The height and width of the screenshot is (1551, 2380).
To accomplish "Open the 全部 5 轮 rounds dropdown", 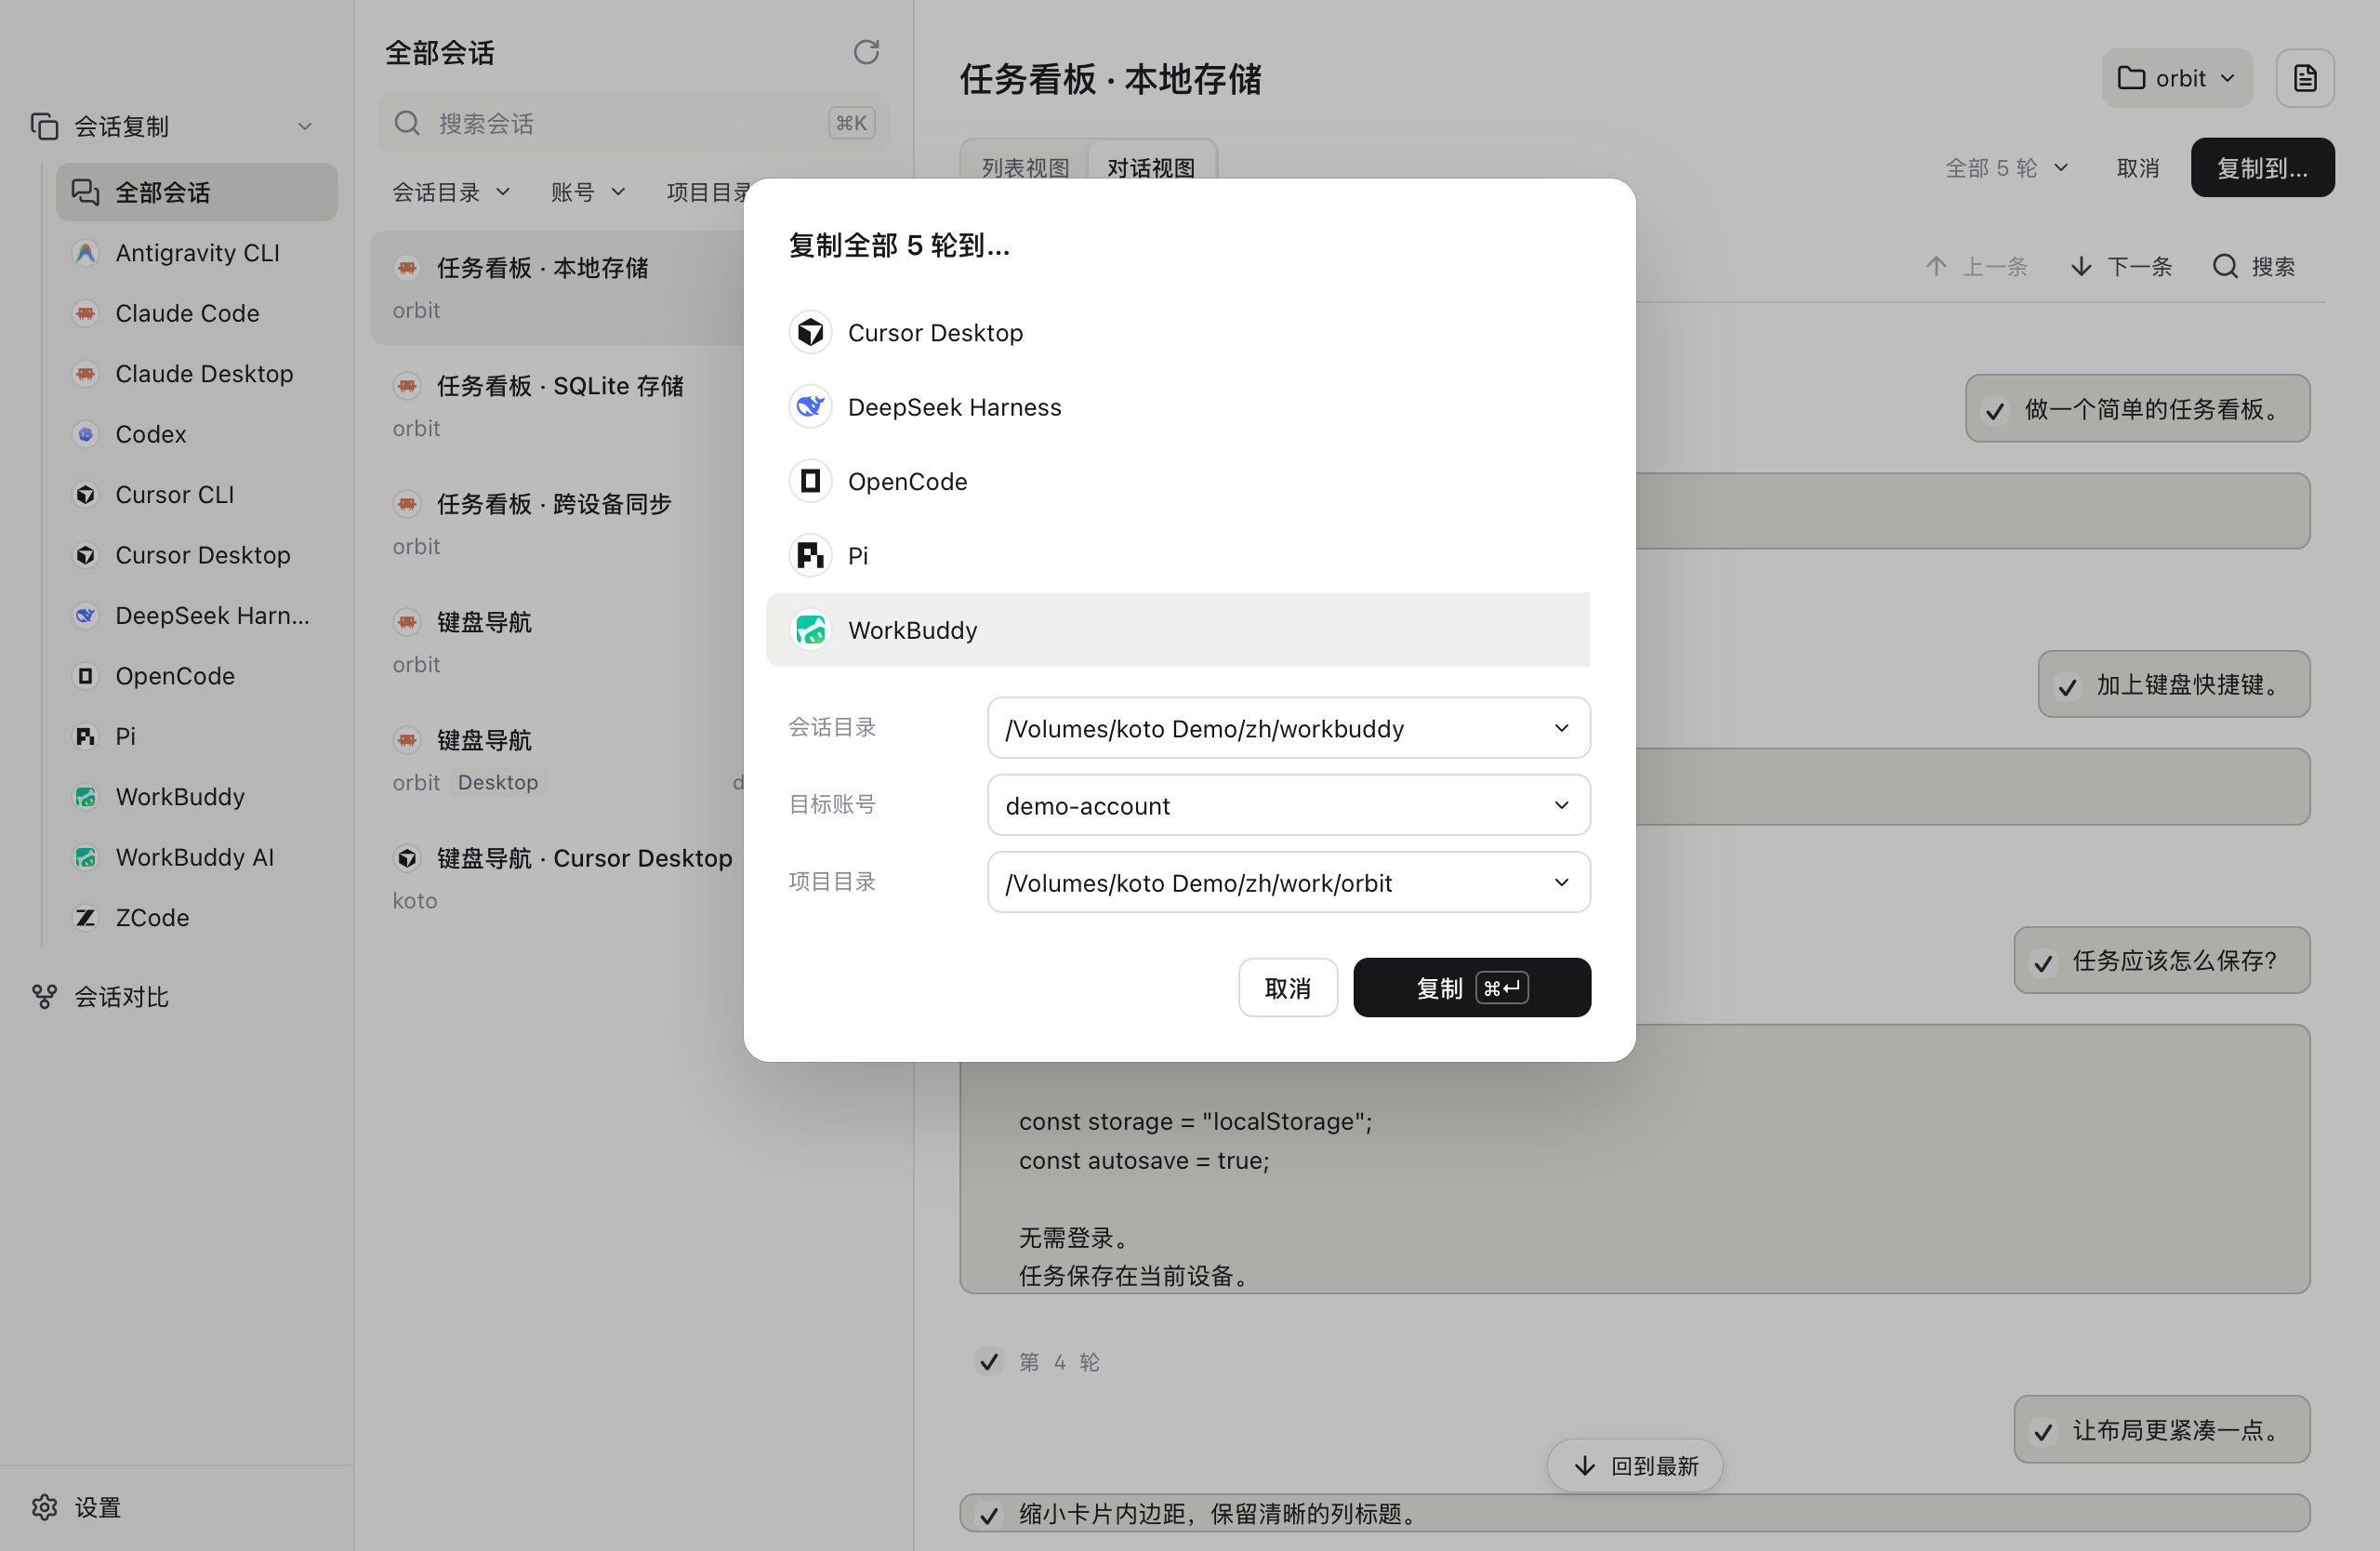I will 2006,168.
